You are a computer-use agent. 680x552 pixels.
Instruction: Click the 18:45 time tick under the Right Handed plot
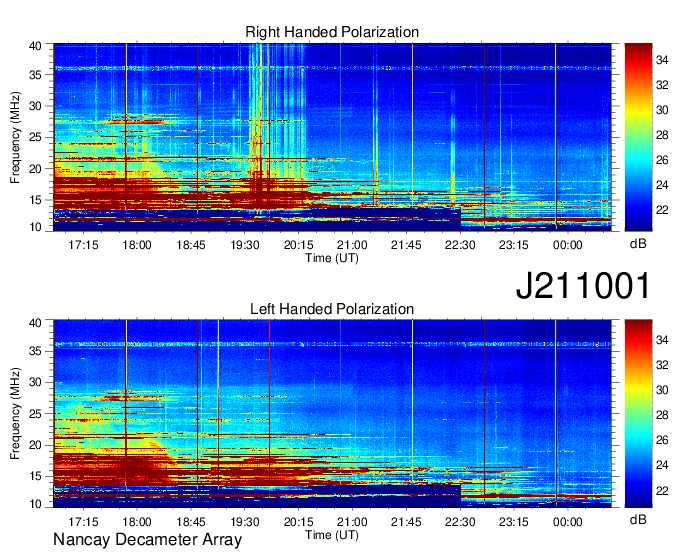coord(191,245)
